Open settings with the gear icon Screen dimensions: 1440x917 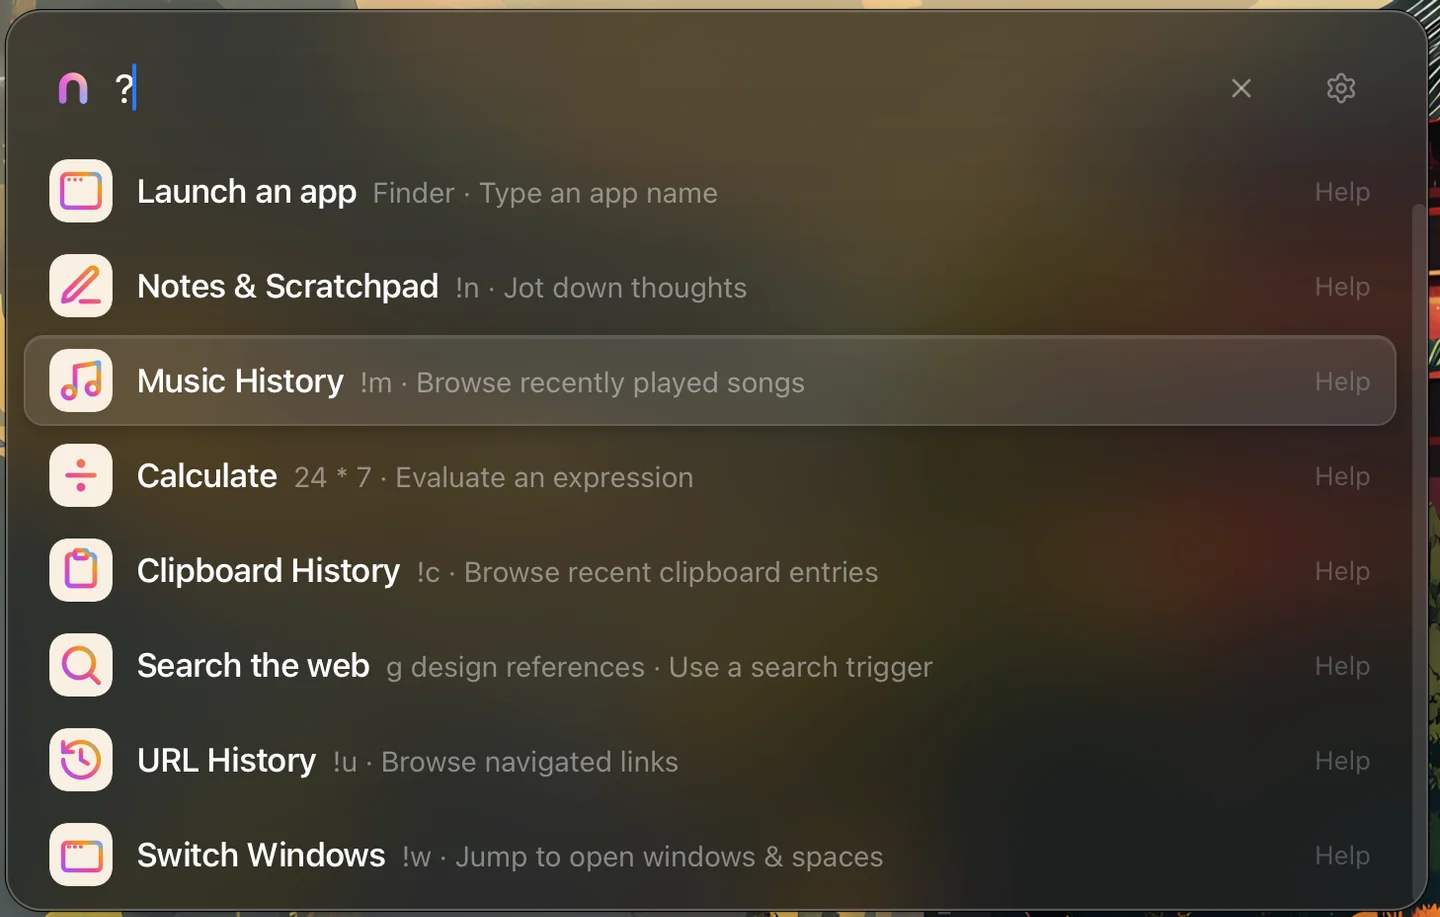pos(1341,88)
